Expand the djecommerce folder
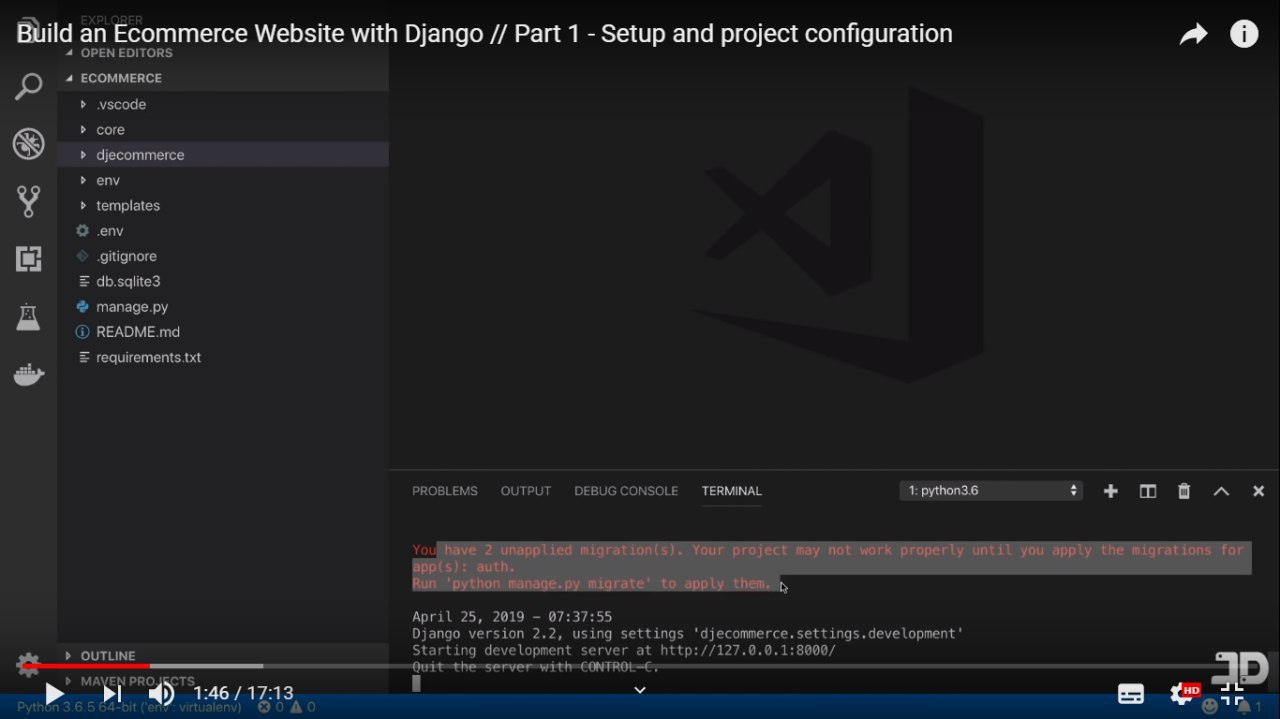This screenshot has width=1280, height=719. 222,155
